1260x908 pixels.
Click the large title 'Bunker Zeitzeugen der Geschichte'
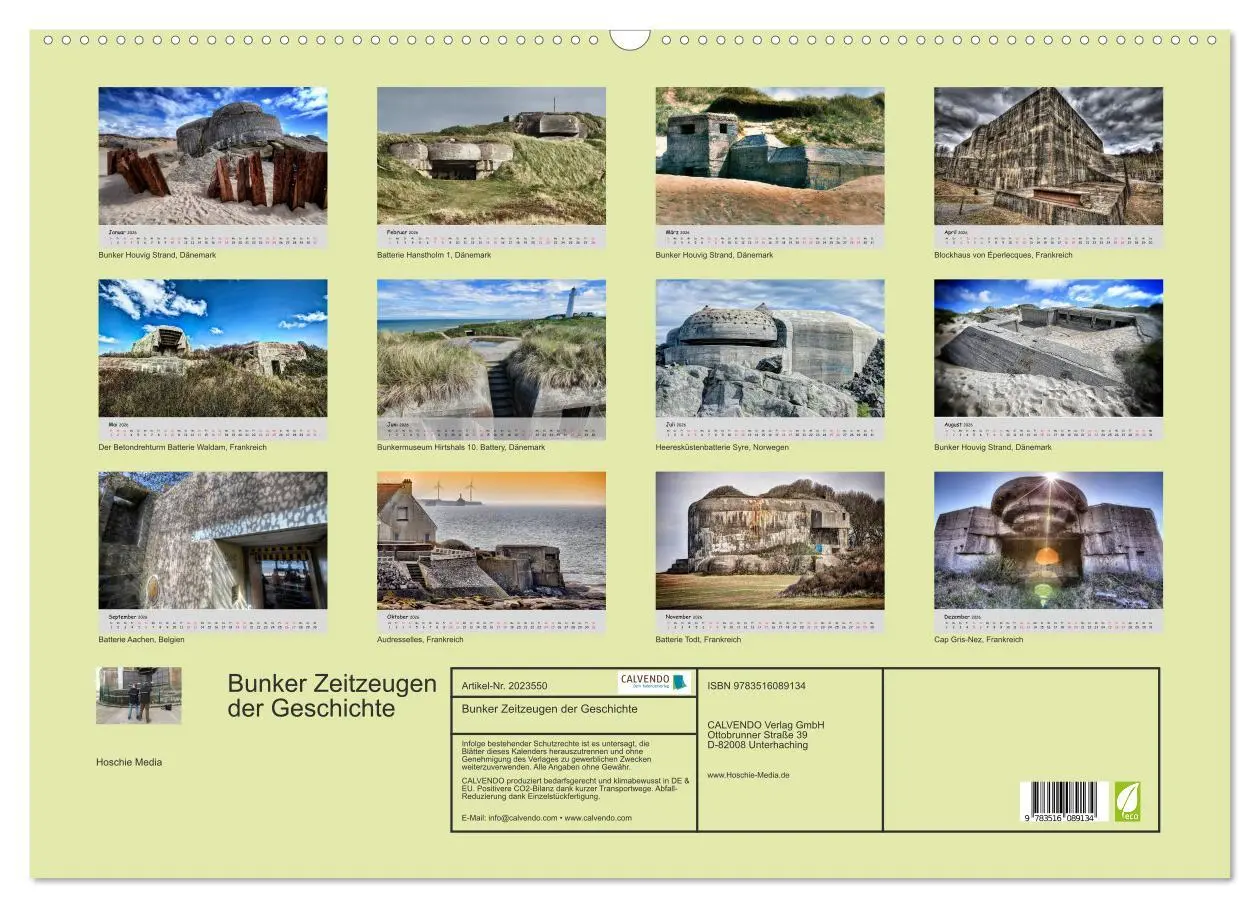point(332,696)
